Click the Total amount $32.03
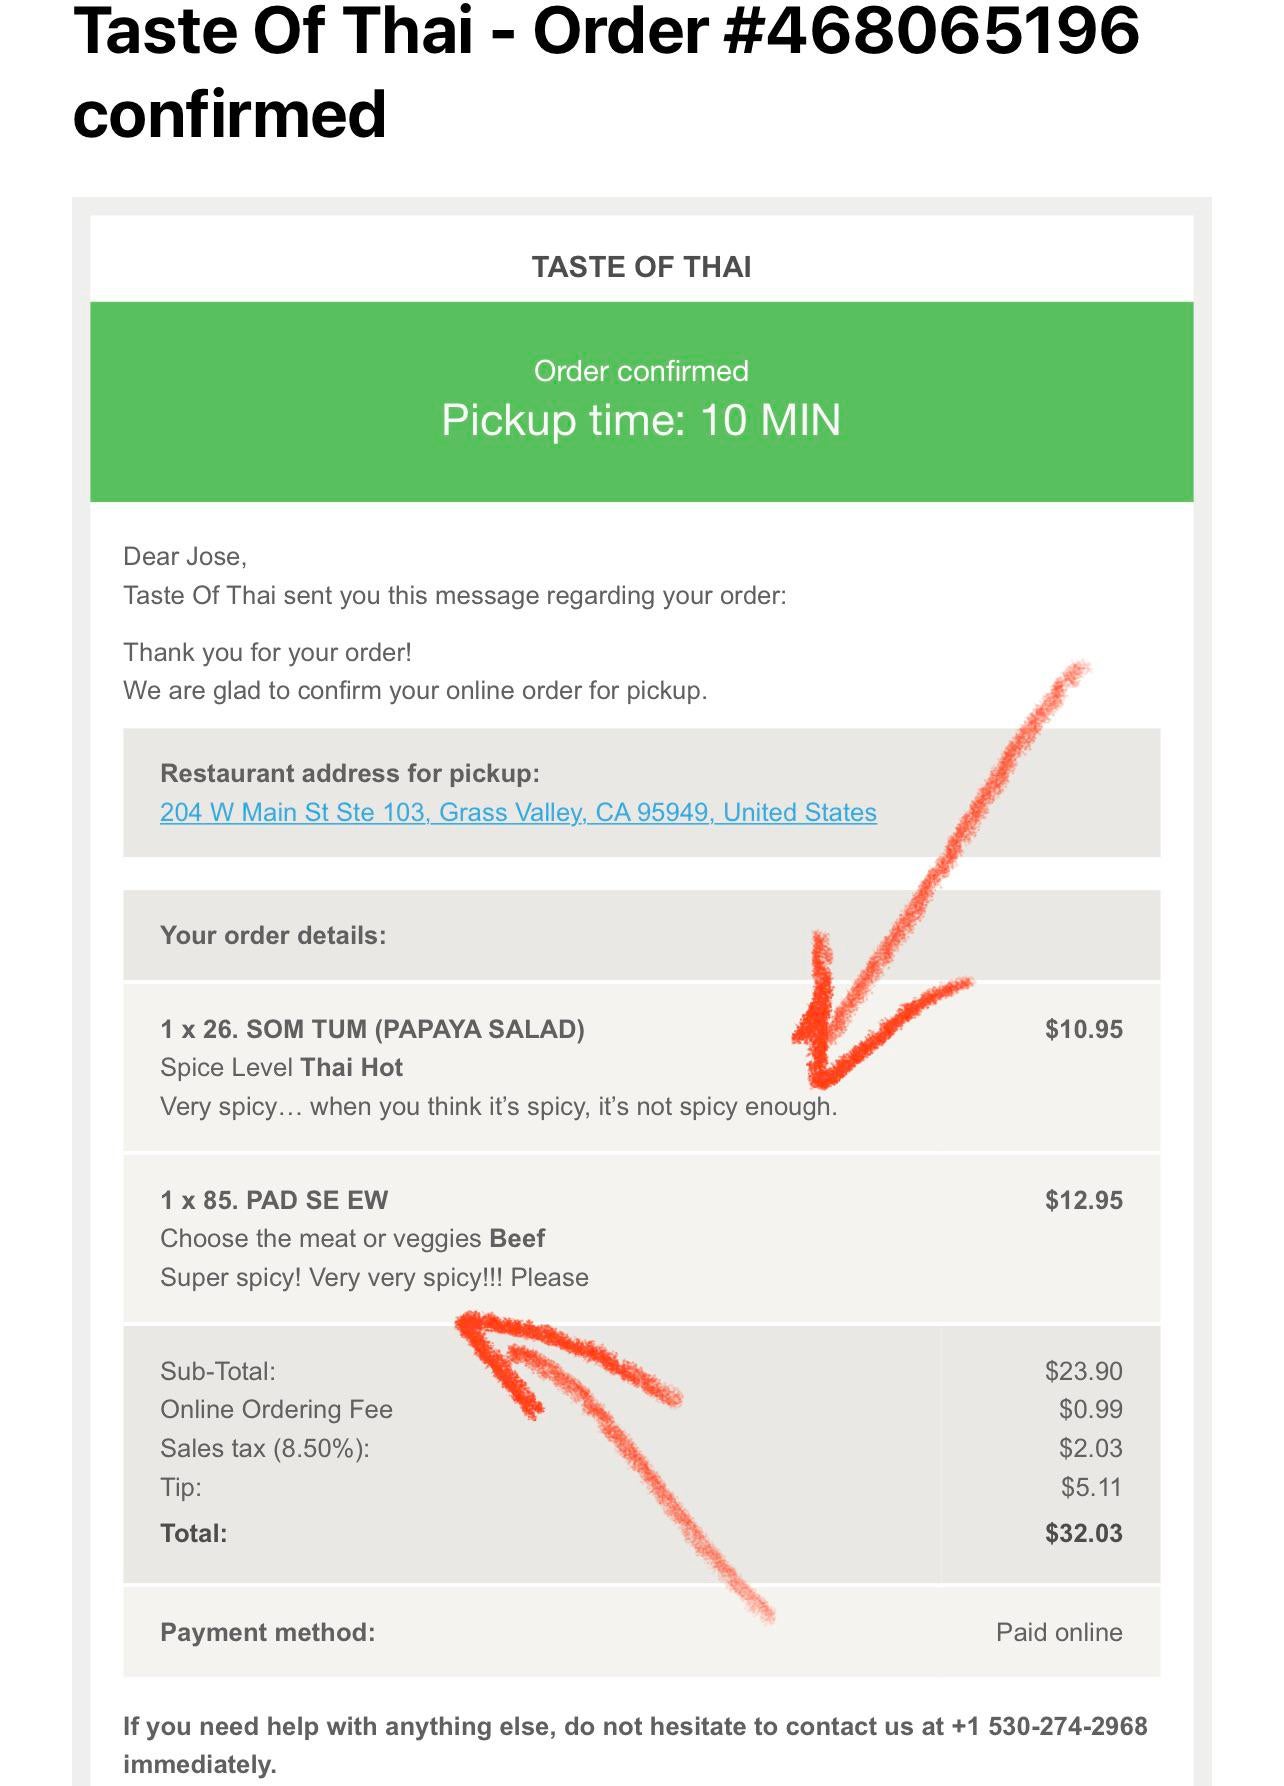The width and height of the screenshot is (1284, 1786). [x=1083, y=1533]
